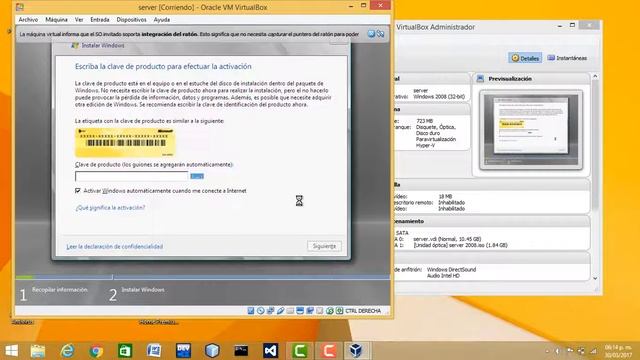Launch Internet Explorer from taskbar
Viewport: 640px width, 360px height.
(67, 351)
